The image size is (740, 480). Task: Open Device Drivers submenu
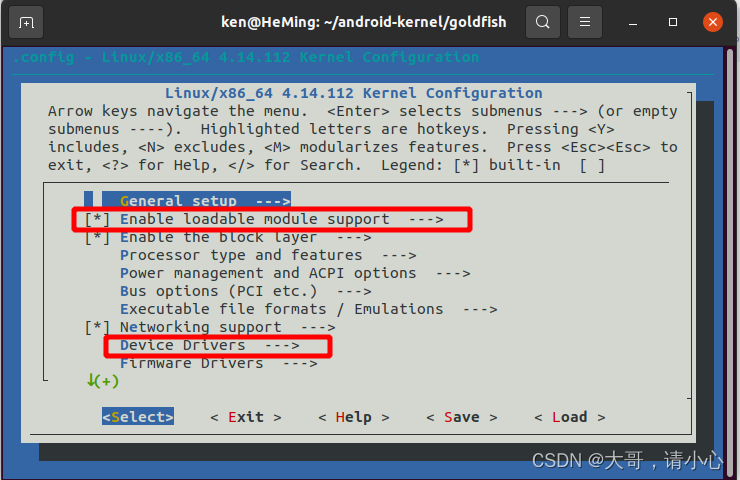coord(210,345)
